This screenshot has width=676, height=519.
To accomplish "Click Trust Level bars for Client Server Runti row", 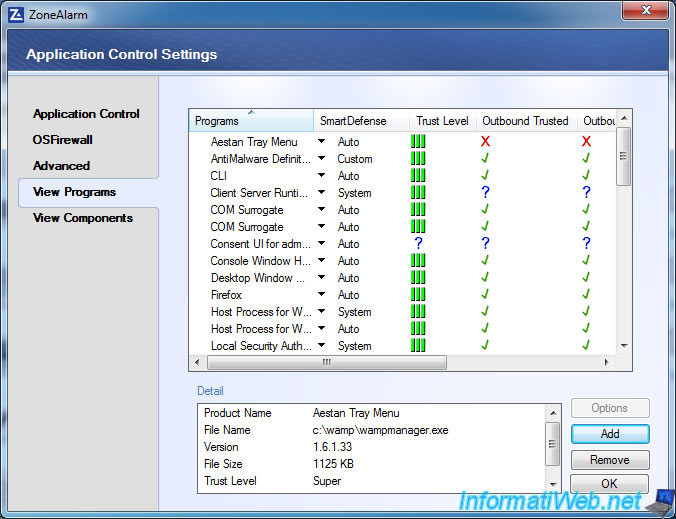I will tap(418, 192).
